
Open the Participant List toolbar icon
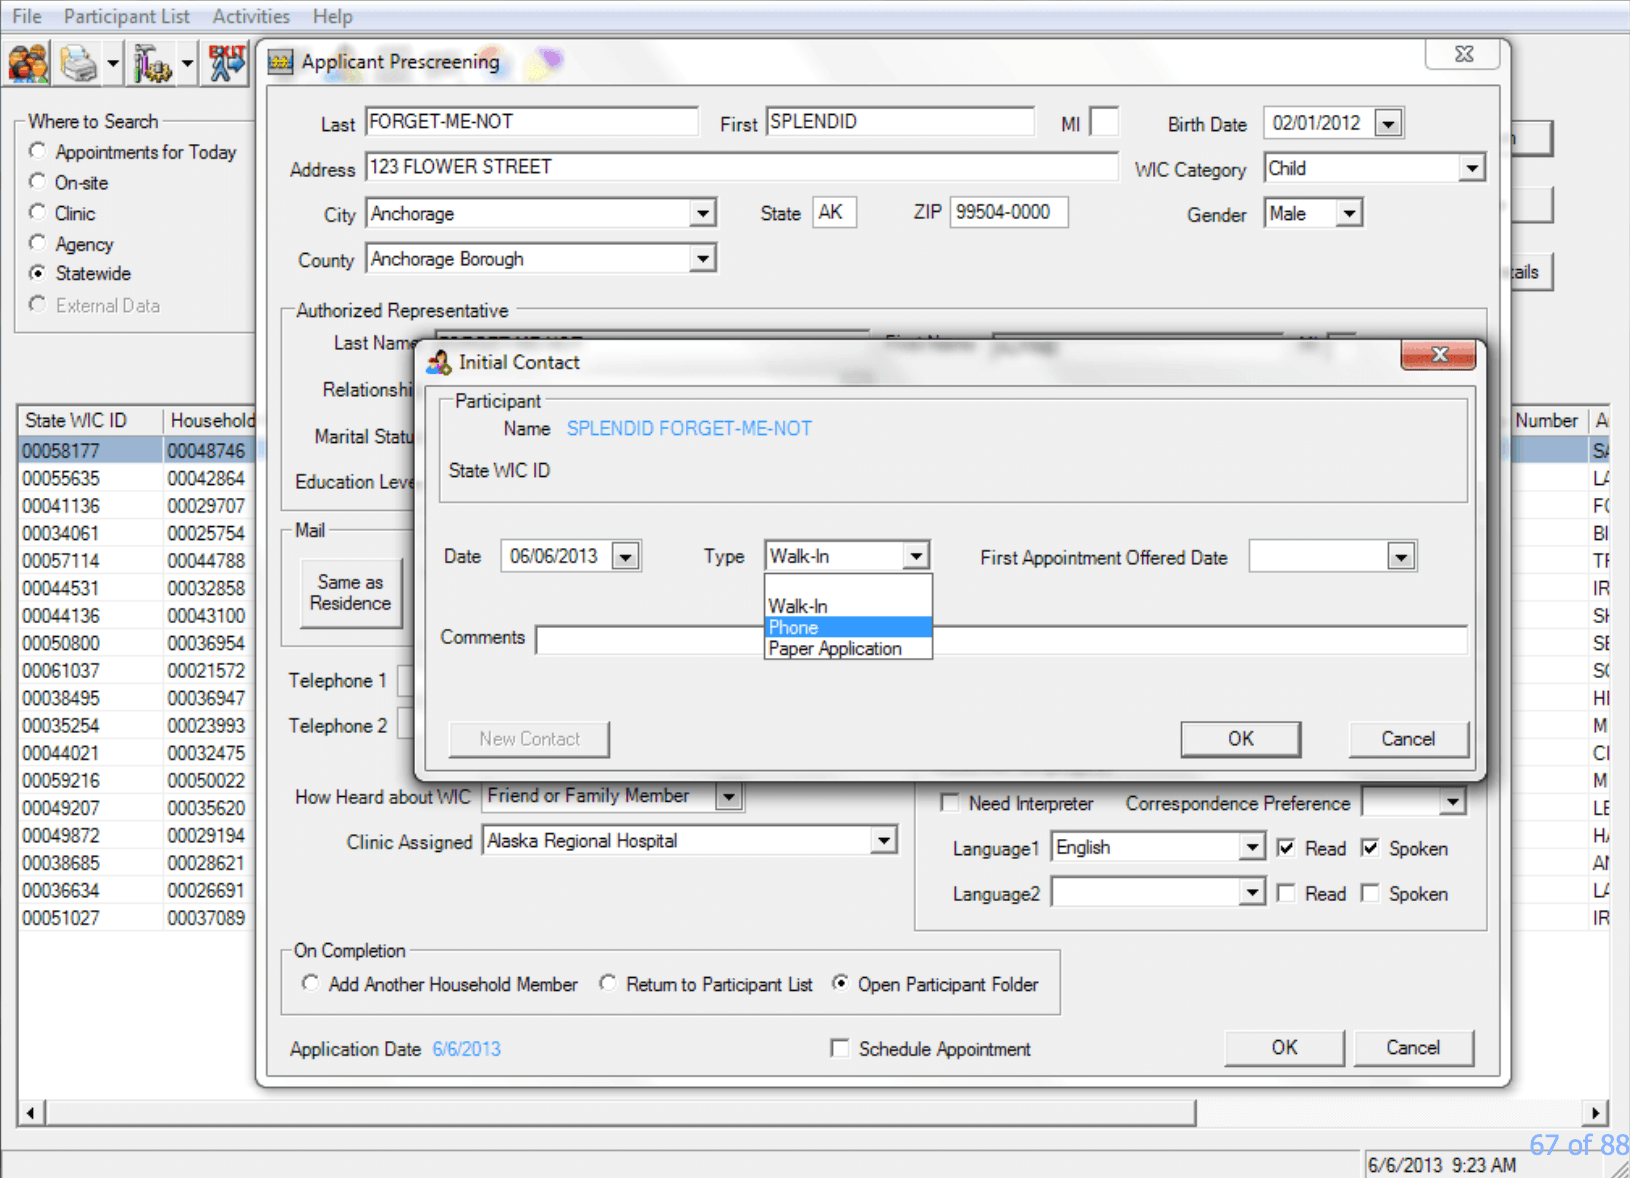[27, 62]
